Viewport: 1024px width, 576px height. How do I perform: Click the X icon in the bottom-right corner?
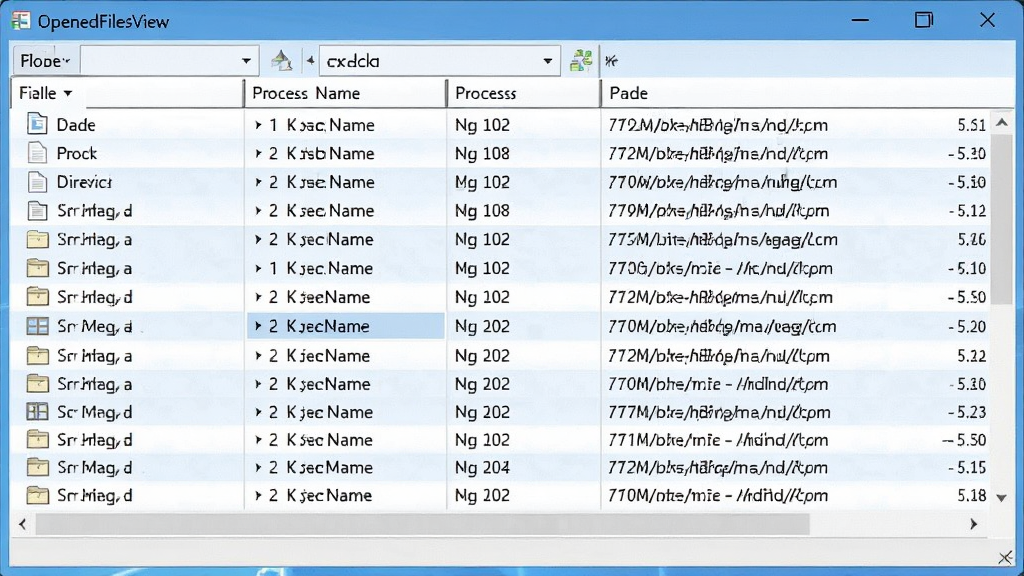click(1006, 557)
